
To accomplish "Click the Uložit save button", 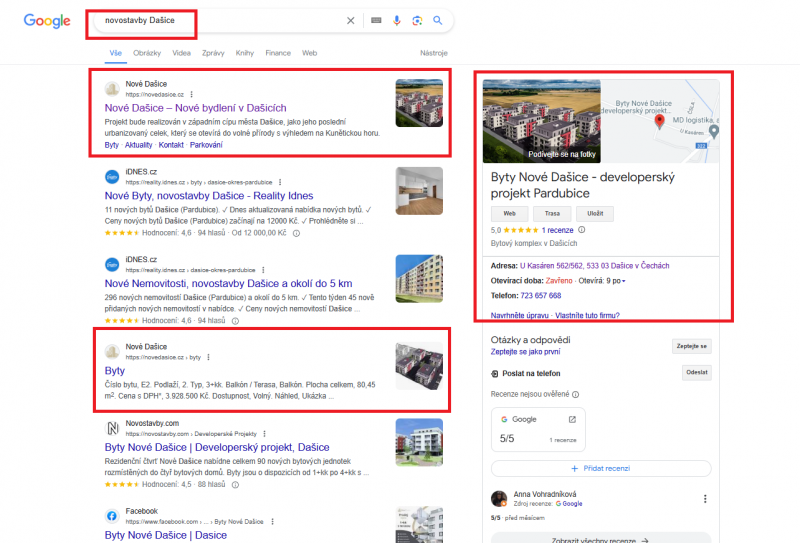I will [x=595, y=214].
